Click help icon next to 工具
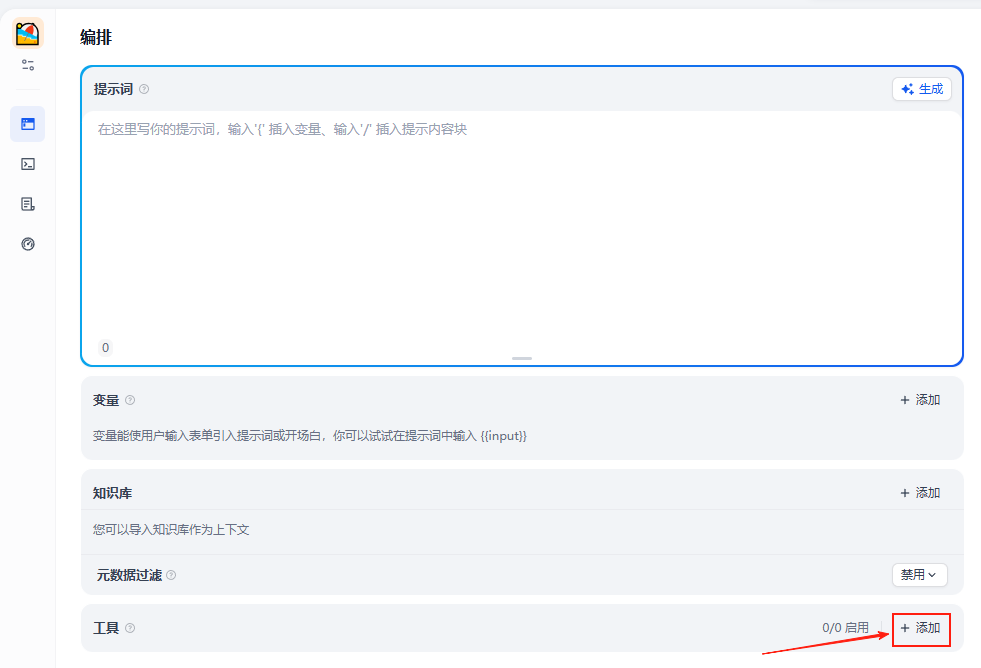The width and height of the screenshot is (981, 668). (x=130, y=628)
